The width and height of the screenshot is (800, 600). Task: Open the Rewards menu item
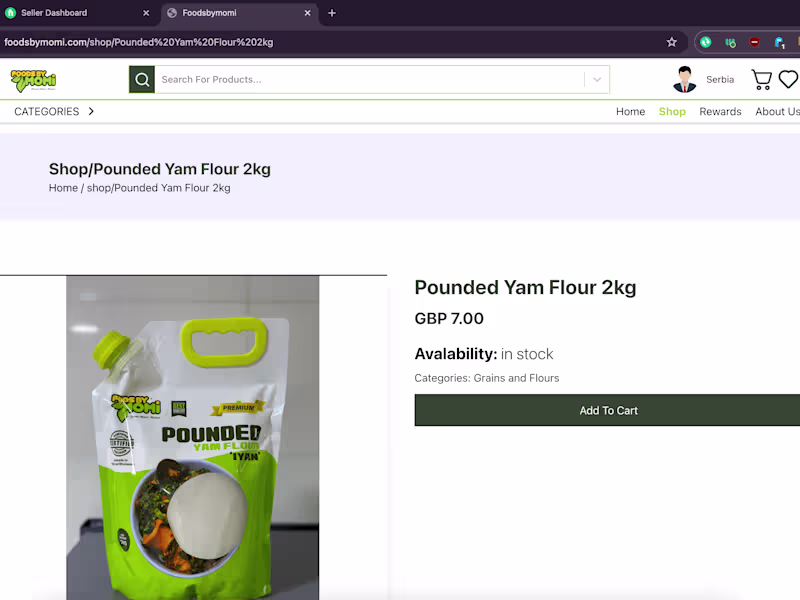(x=720, y=111)
